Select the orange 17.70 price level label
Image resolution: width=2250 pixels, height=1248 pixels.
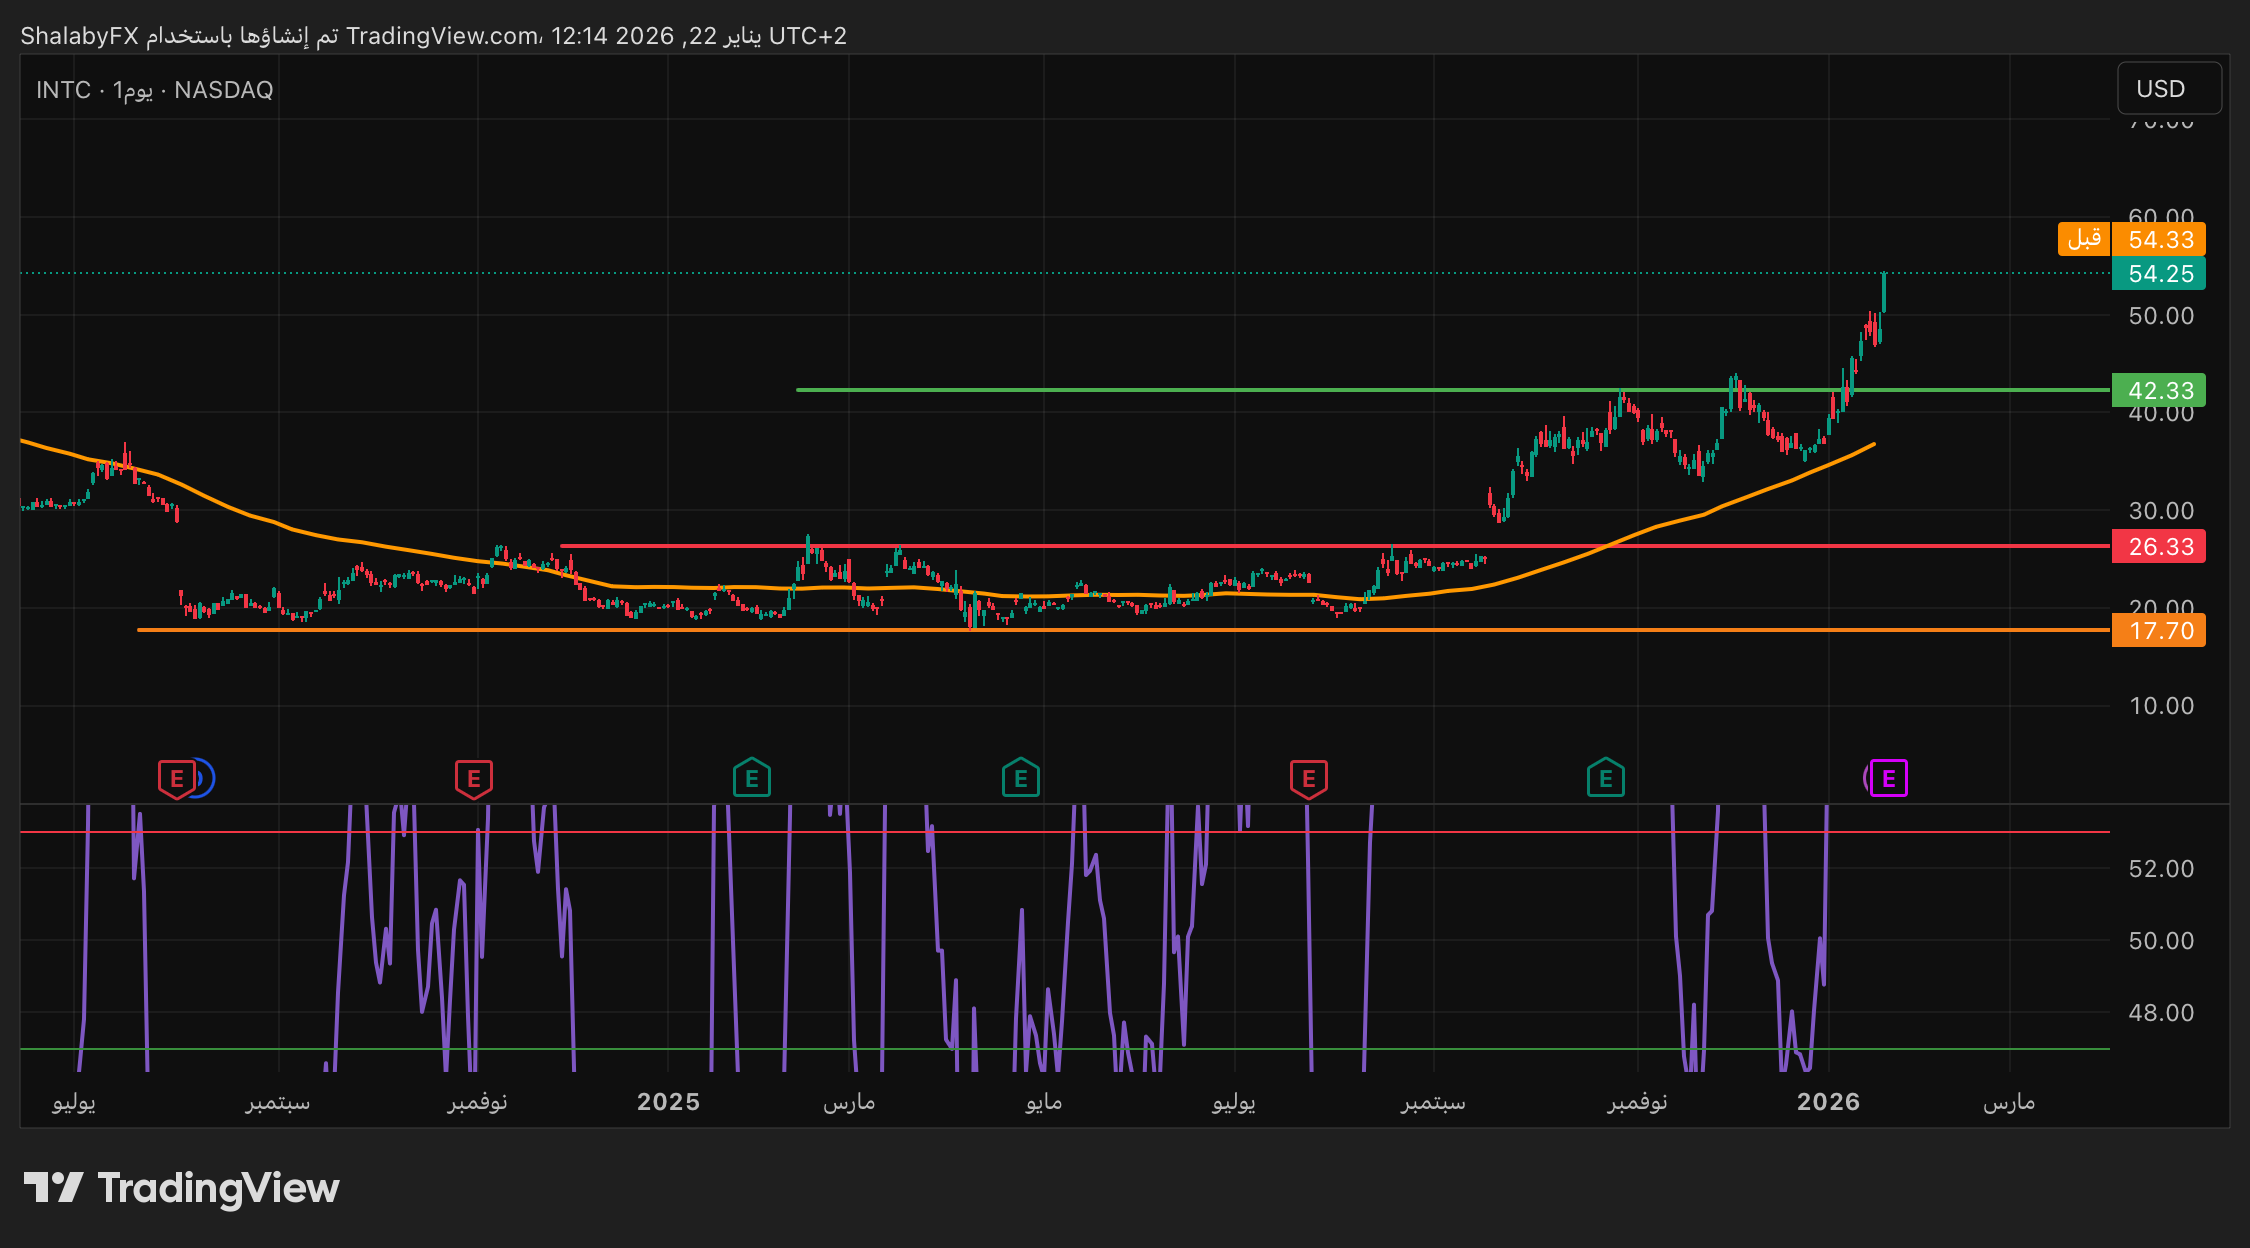(2159, 631)
